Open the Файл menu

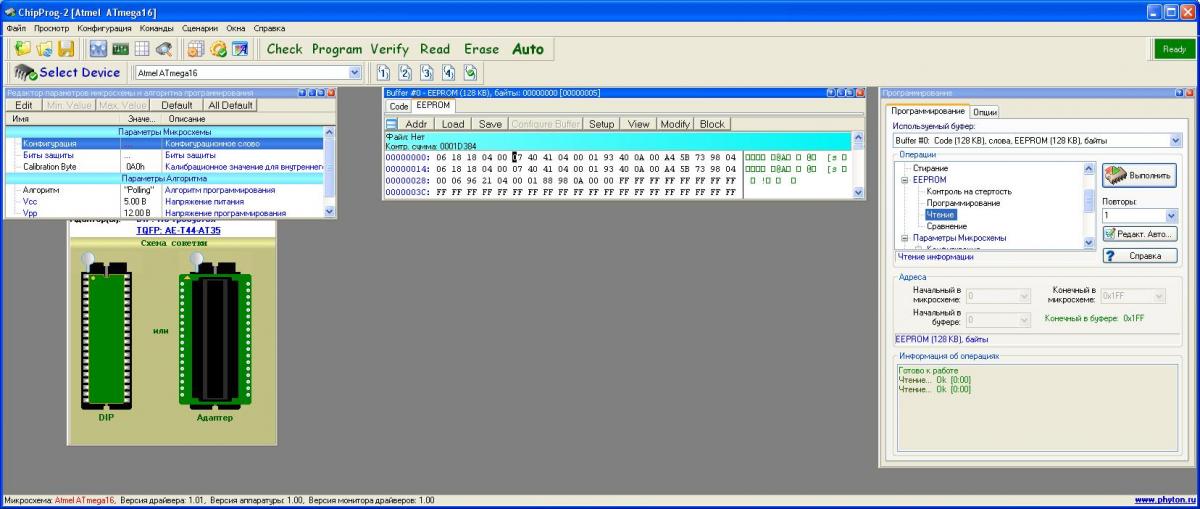[16, 28]
